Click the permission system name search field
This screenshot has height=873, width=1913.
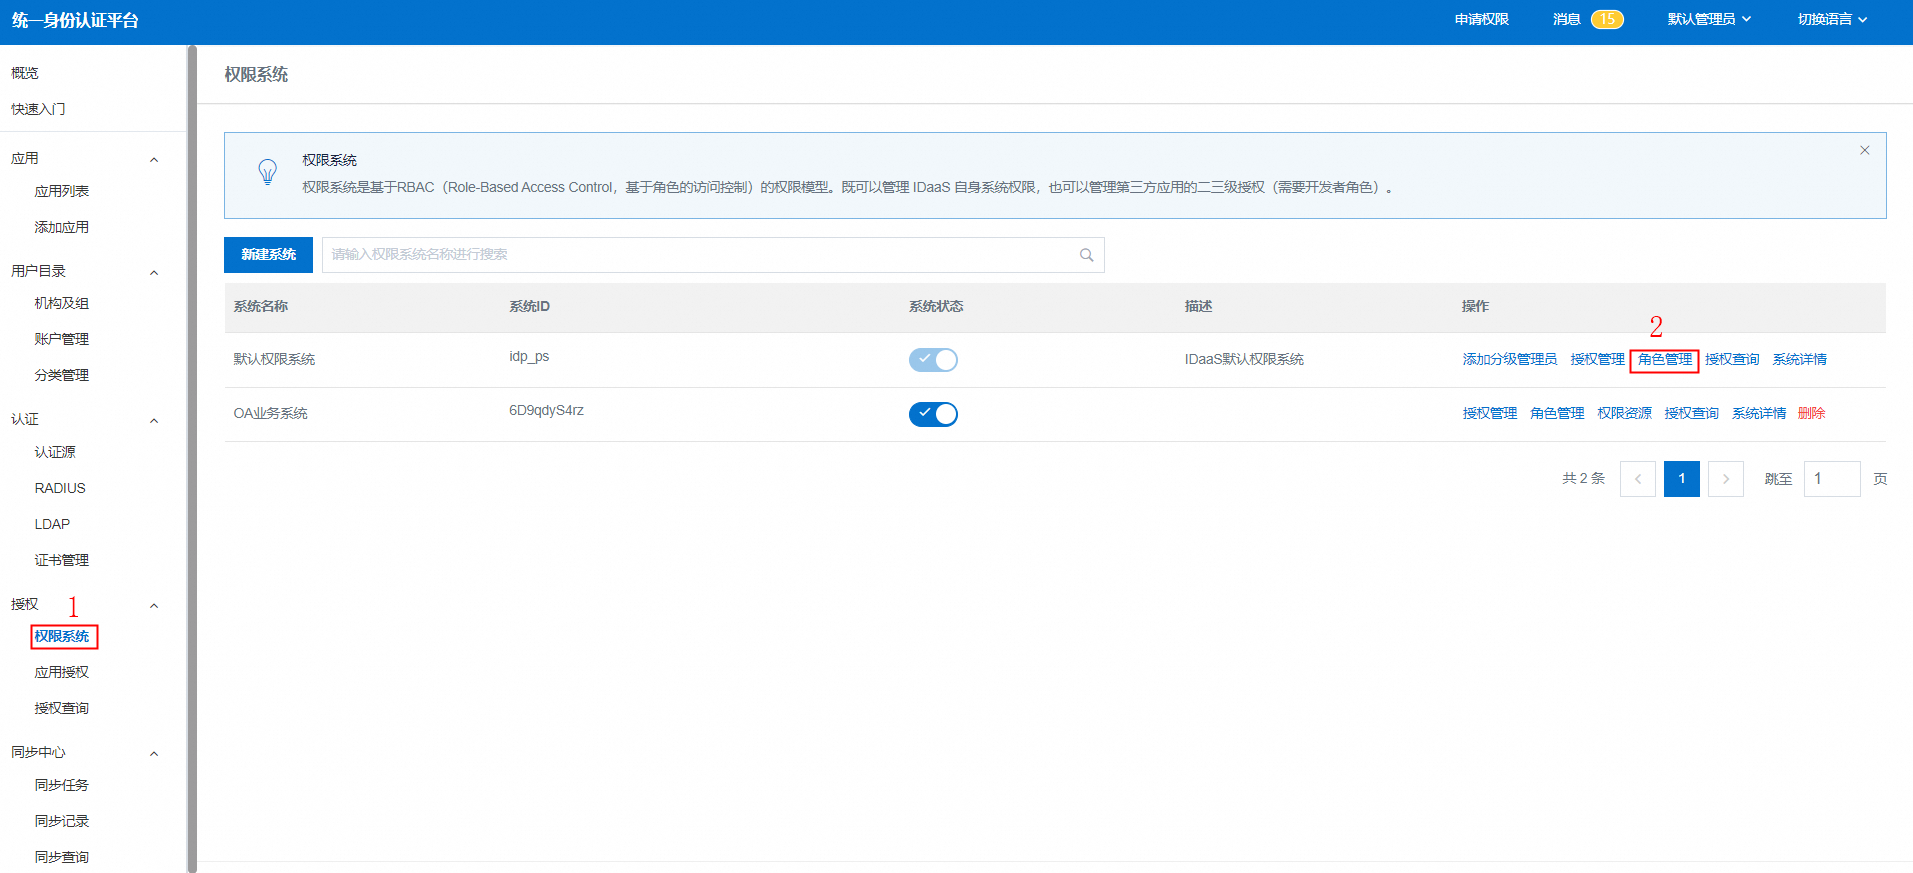click(700, 255)
